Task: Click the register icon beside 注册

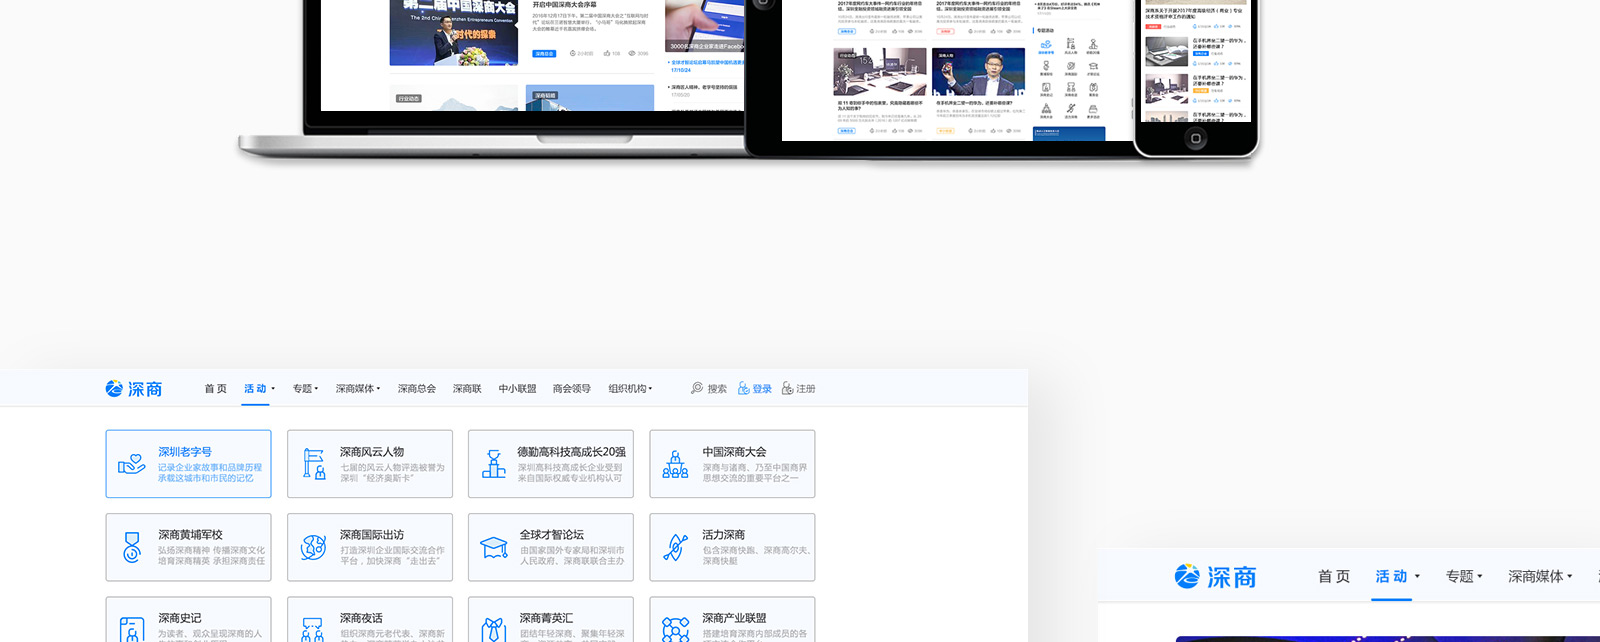Action: [788, 388]
